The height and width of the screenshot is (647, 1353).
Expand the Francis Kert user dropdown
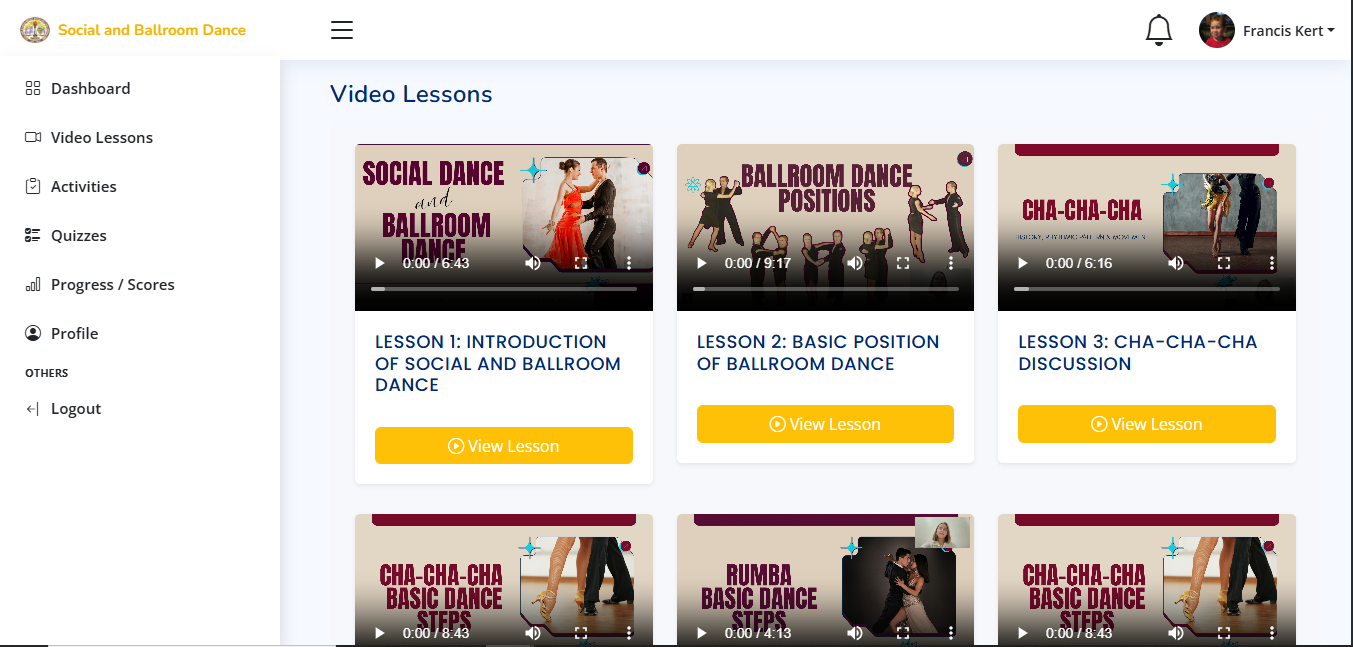pos(1288,31)
